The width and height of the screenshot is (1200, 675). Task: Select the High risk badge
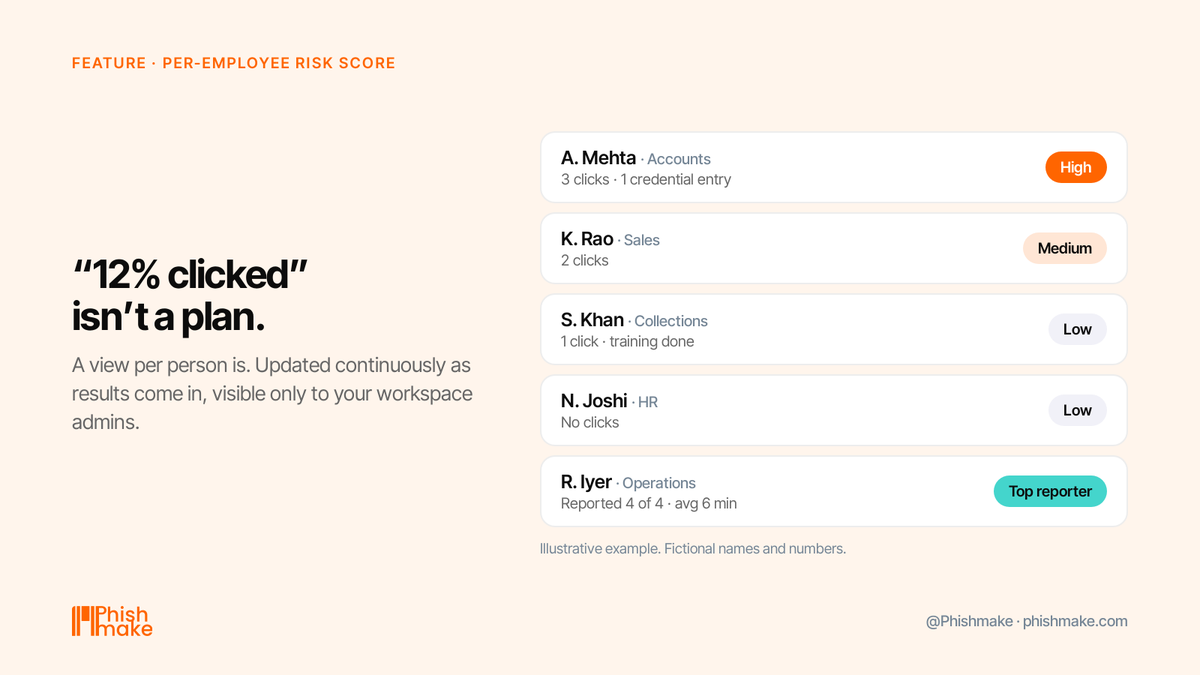(1076, 167)
